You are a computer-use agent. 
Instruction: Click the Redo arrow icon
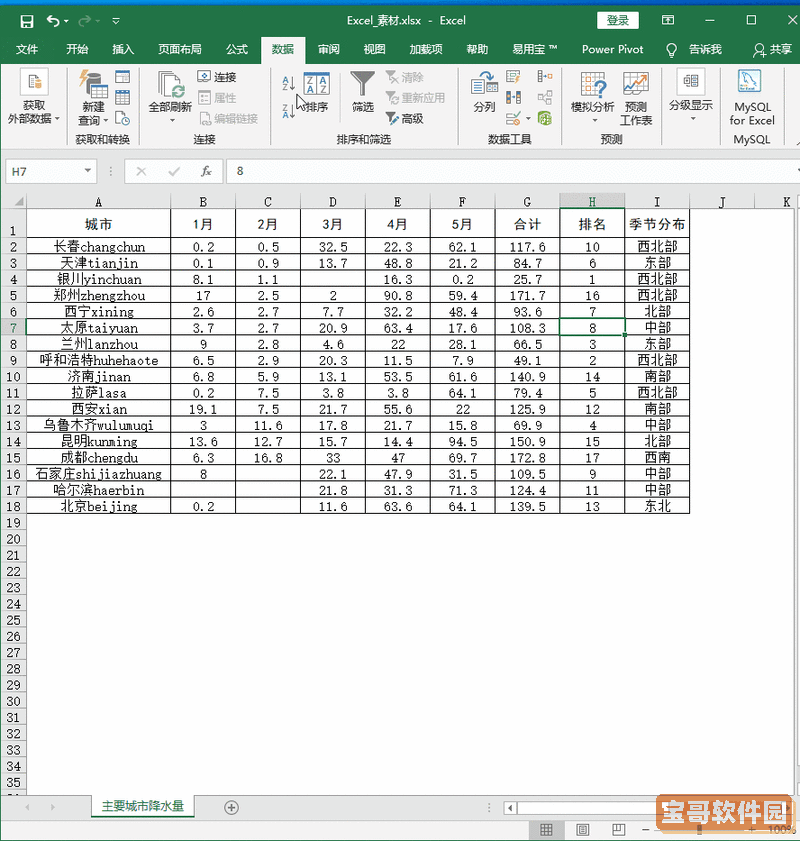[85, 21]
